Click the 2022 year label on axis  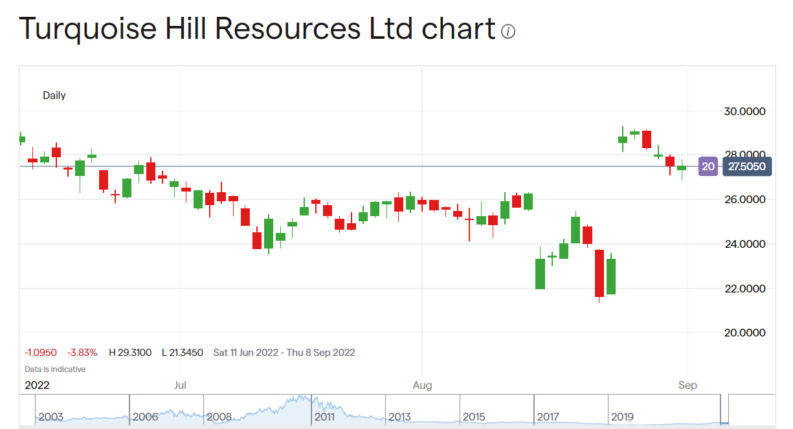(x=37, y=385)
